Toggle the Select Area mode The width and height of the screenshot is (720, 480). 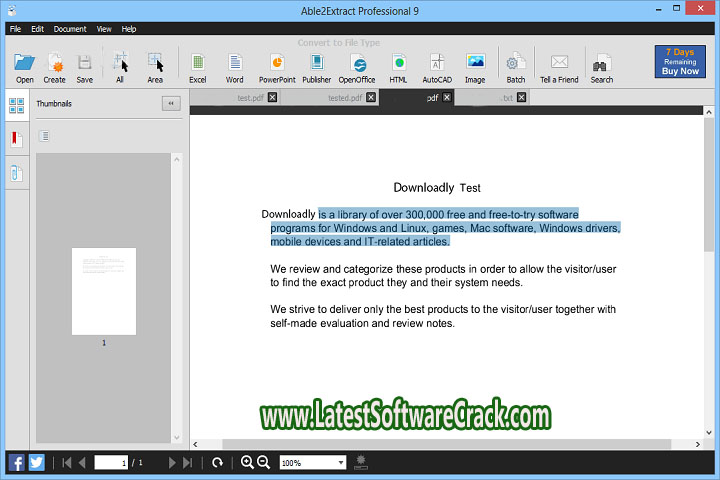pyautogui.click(x=155, y=65)
